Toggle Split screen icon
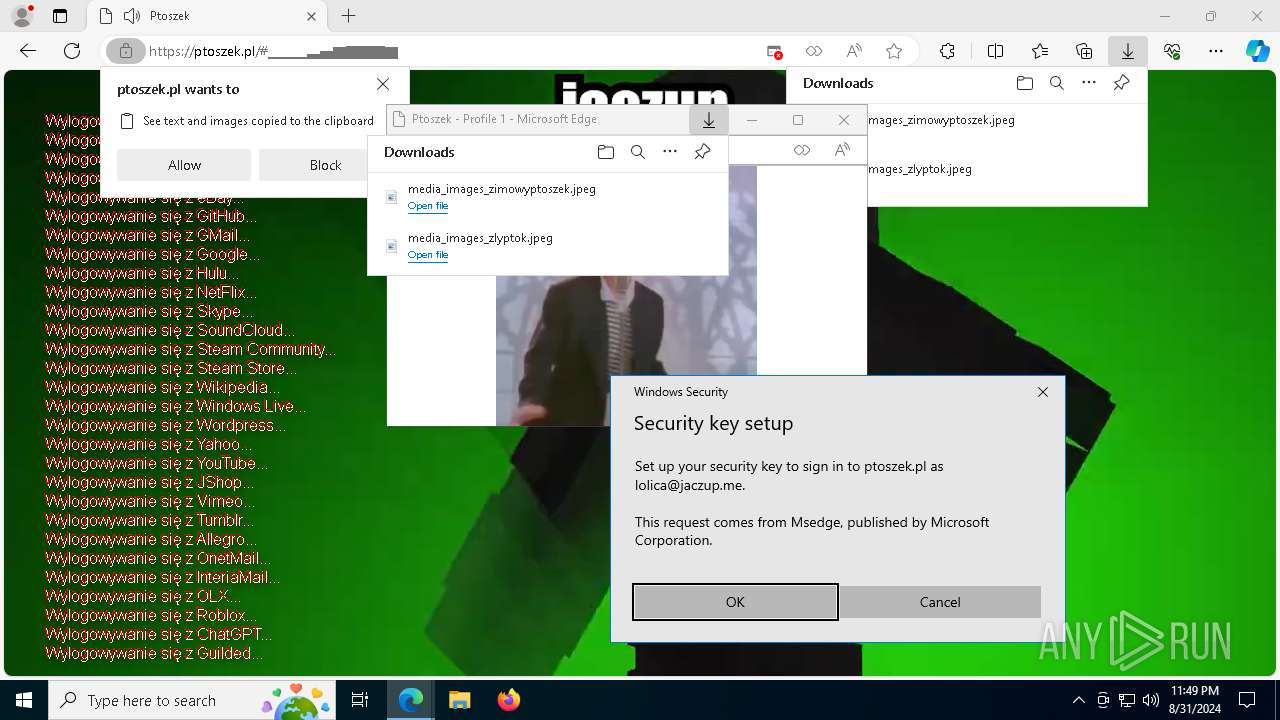Image resolution: width=1280 pixels, height=720 pixels. 995,51
